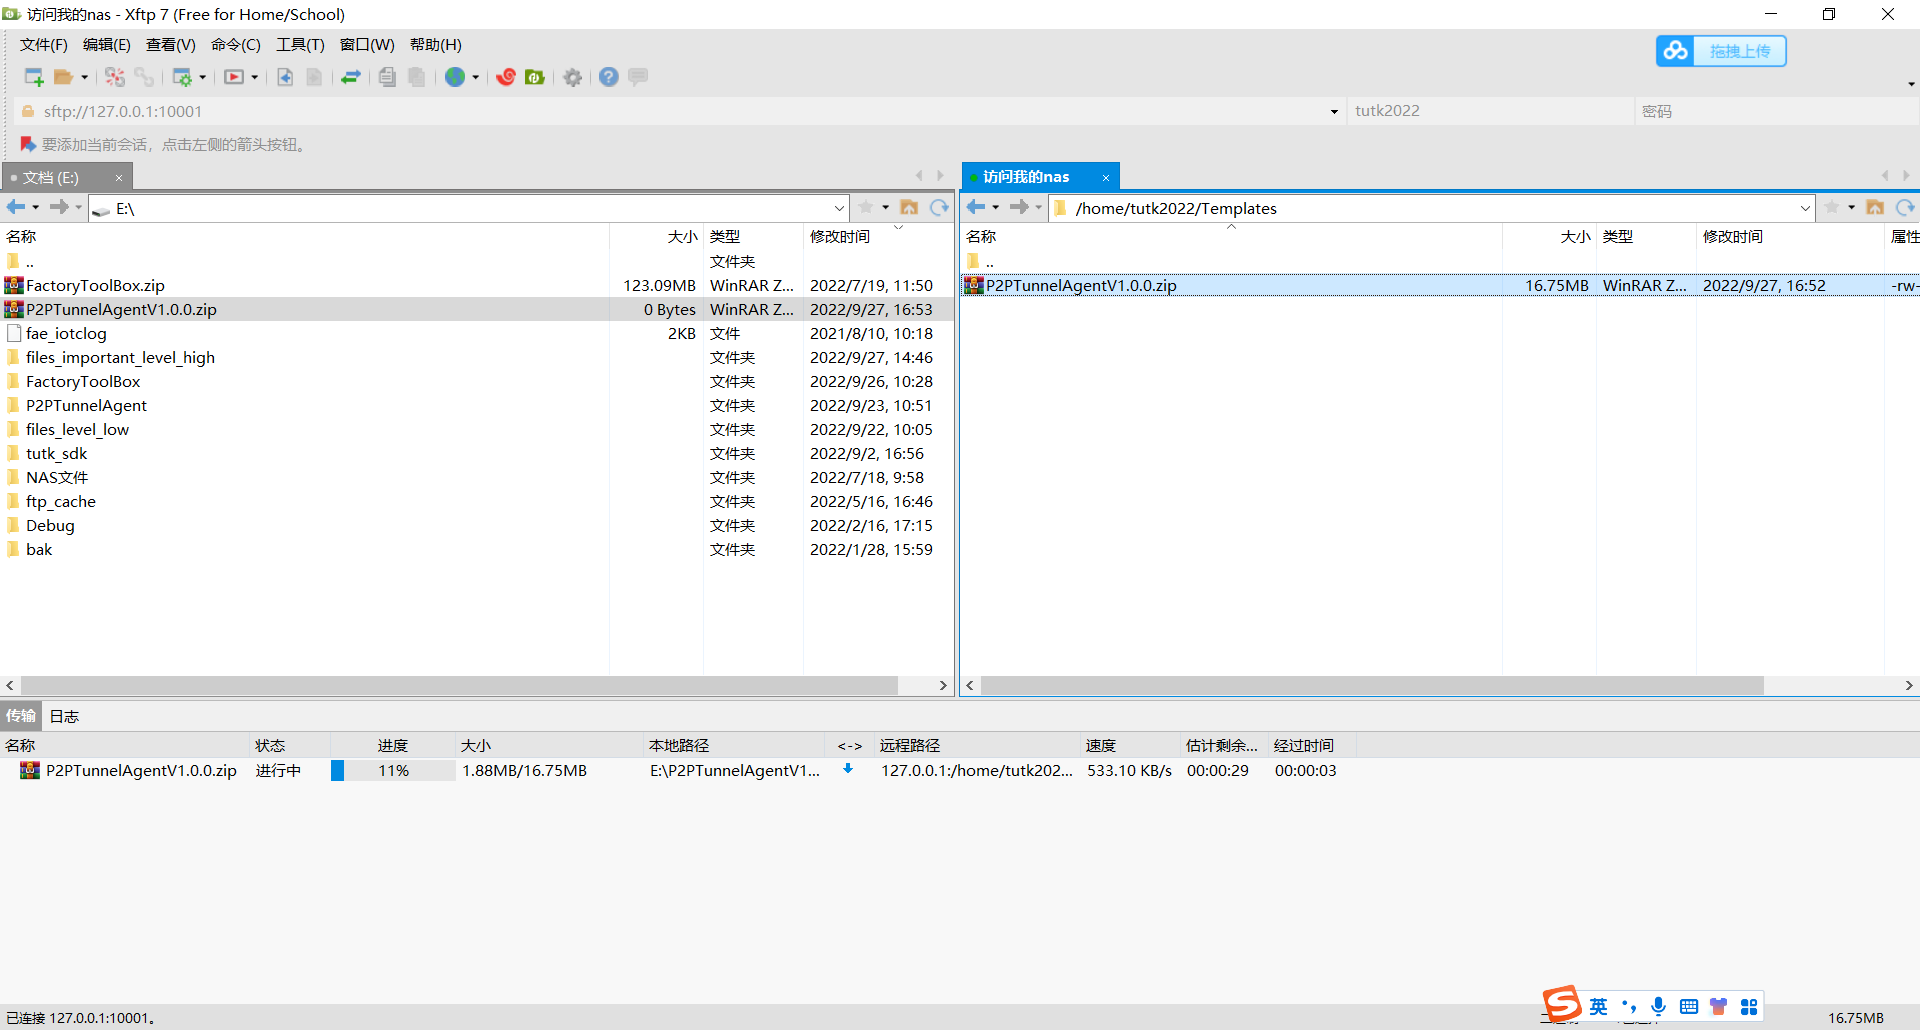Open the sftp address bar dropdown arrow

coord(1334,112)
